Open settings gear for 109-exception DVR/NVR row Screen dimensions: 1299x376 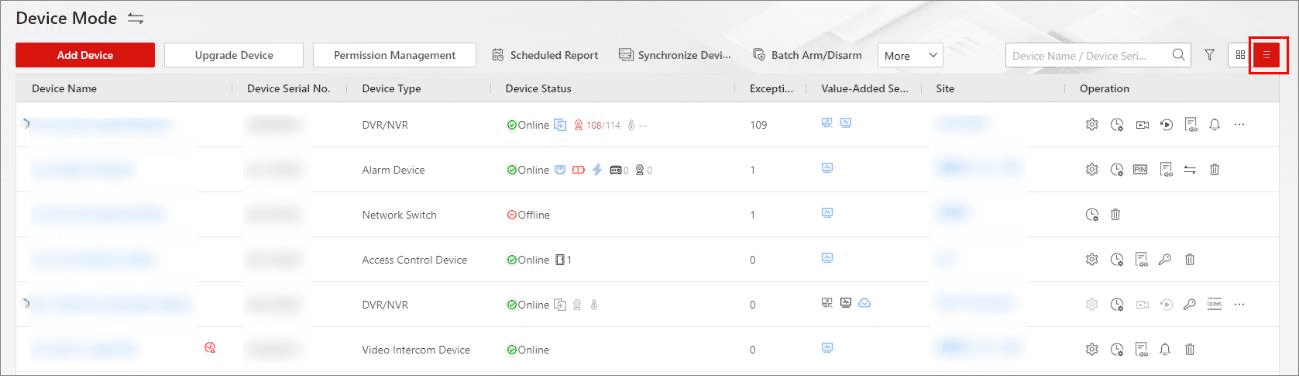pyautogui.click(x=1093, y=125)
